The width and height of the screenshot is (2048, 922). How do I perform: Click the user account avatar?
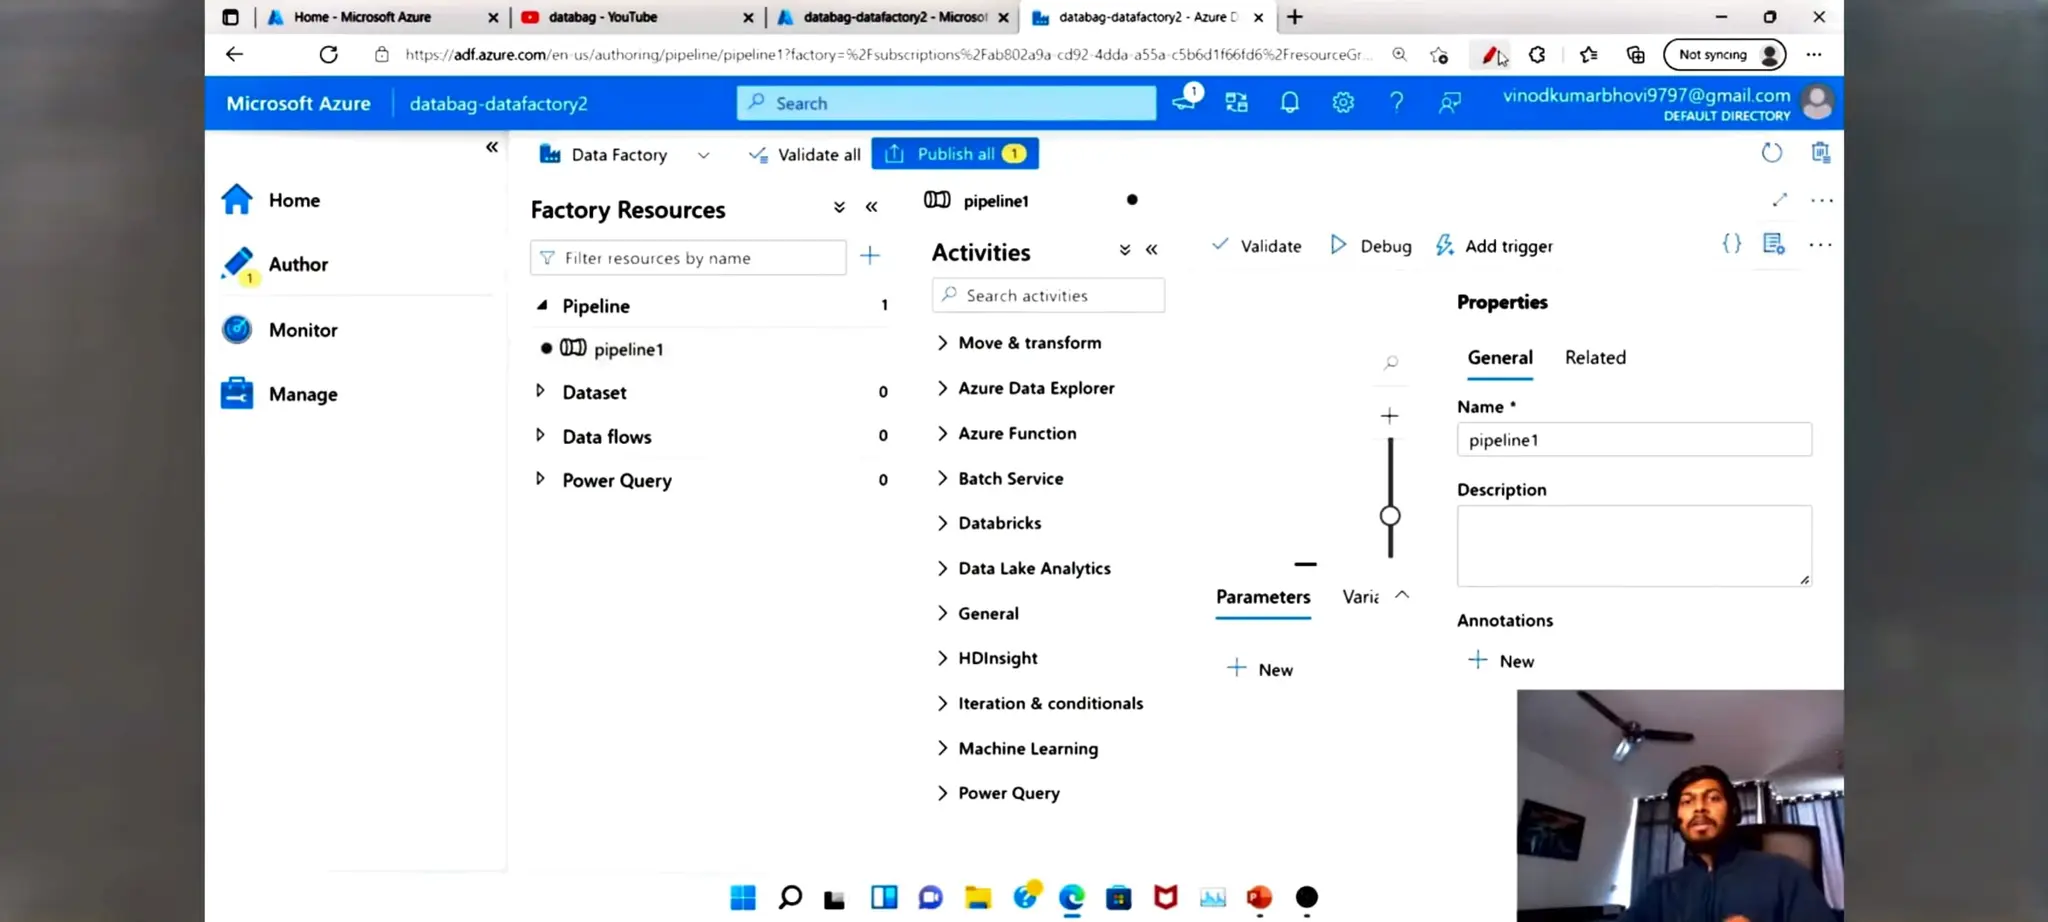tap(1817, 102)
